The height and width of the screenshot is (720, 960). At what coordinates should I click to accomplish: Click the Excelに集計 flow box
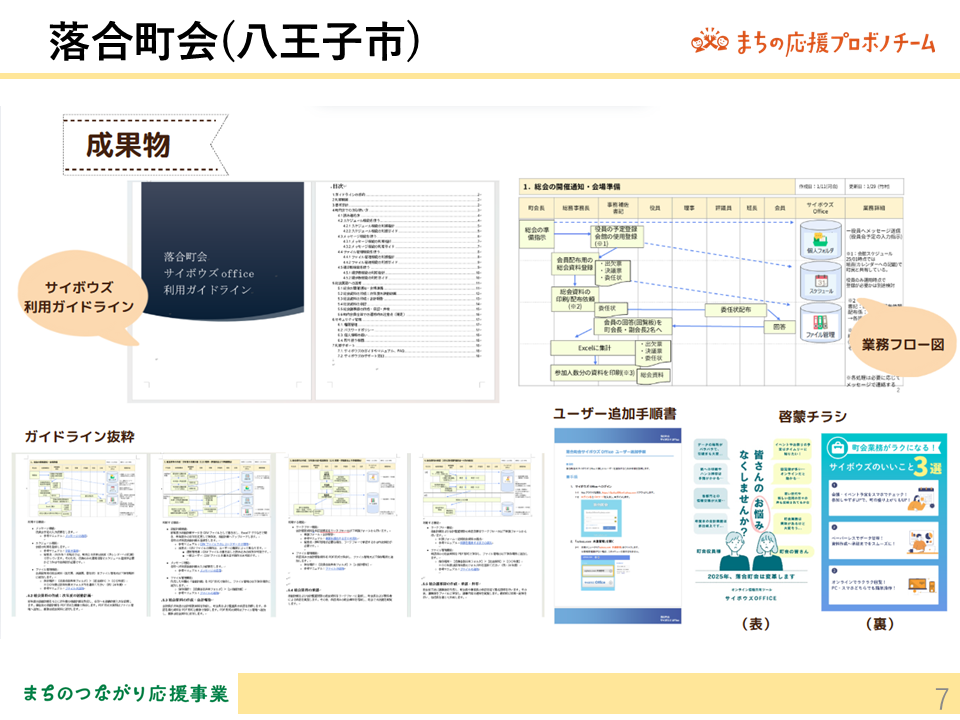(594, 348)
